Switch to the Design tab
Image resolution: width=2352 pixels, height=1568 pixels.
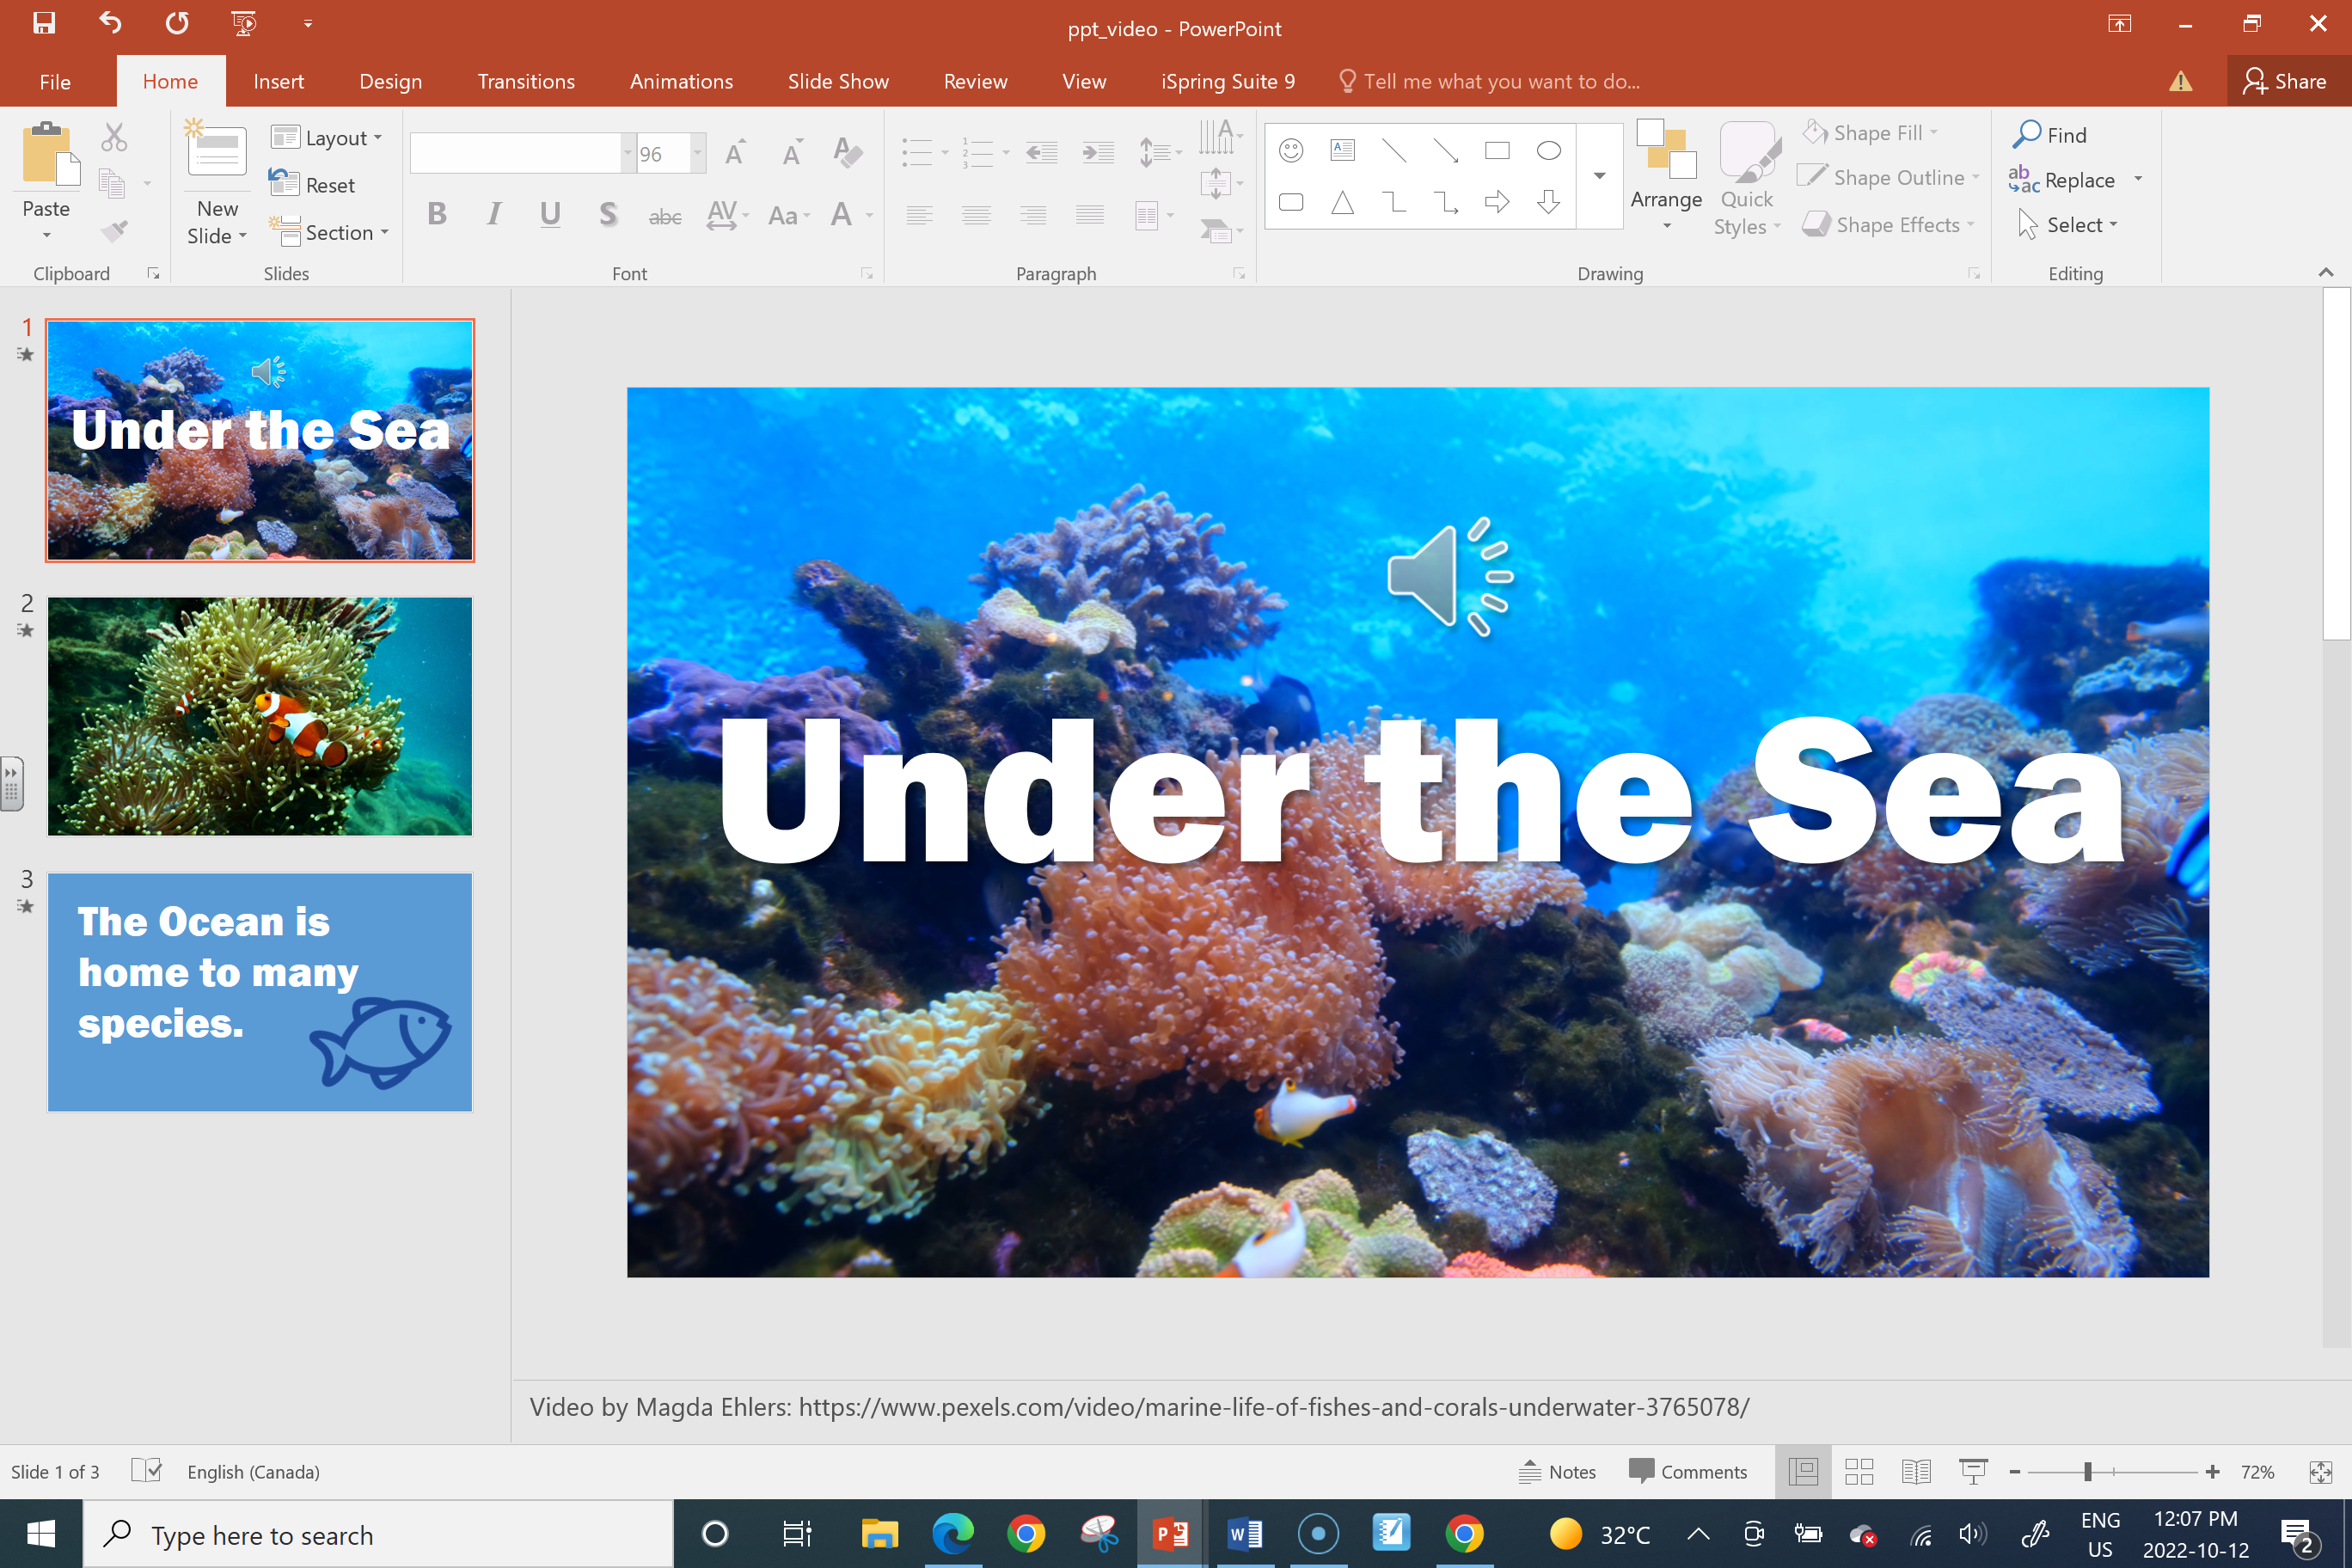click(390, 81)
